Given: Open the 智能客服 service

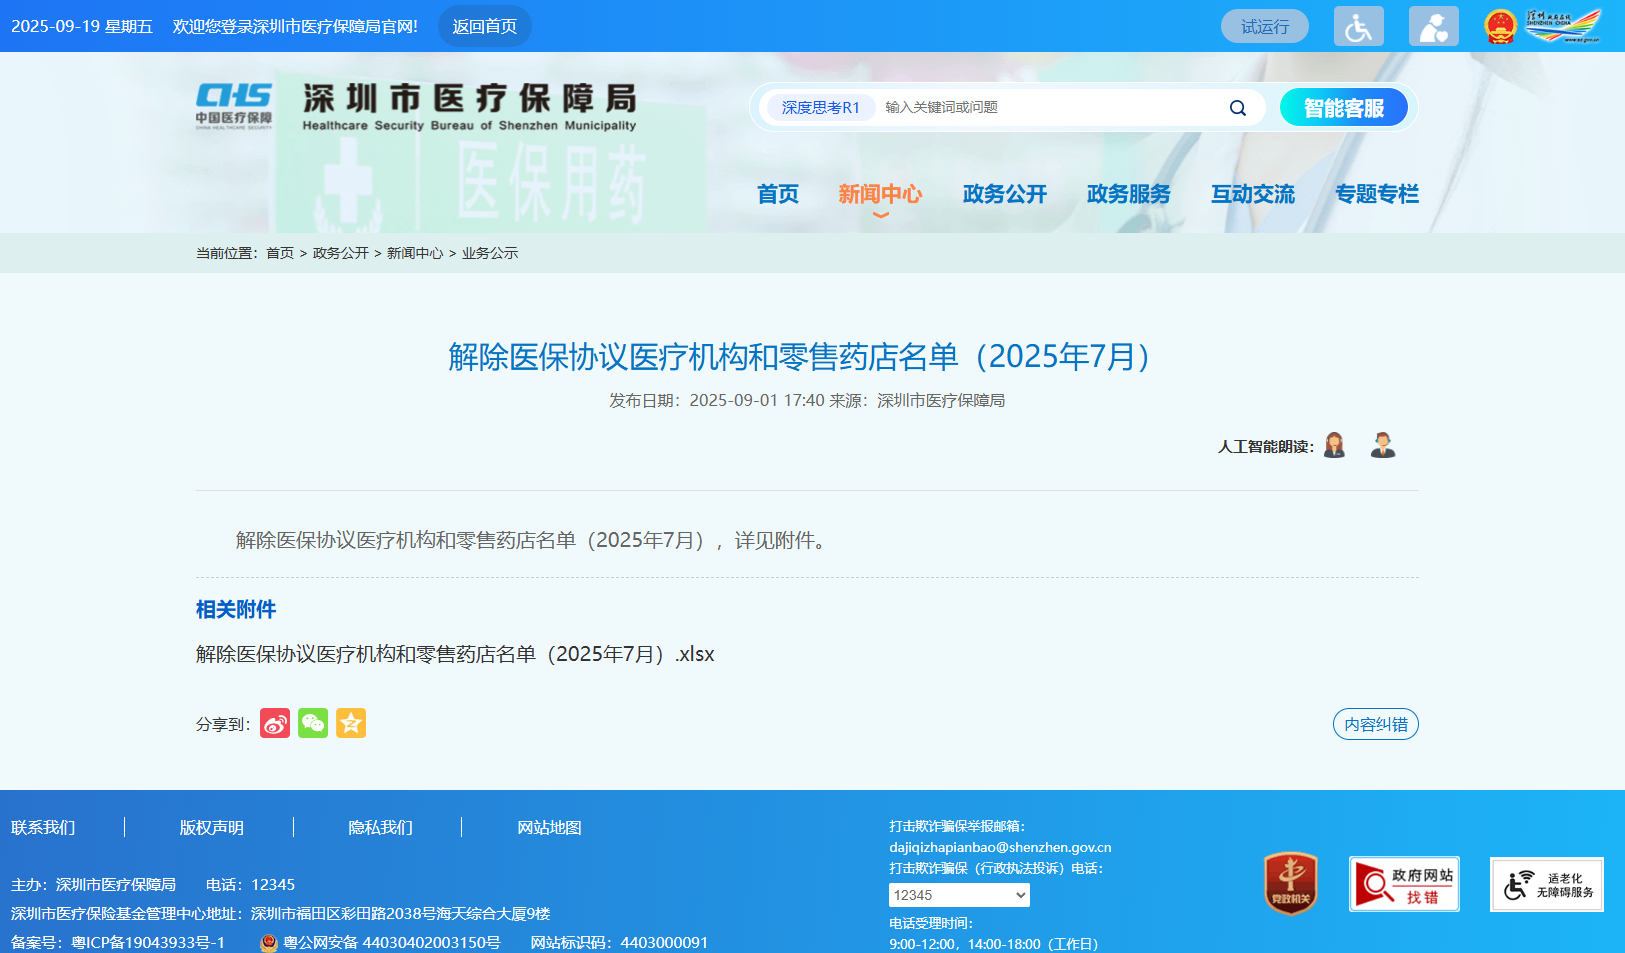Looking at the screenshot, I should (1344, 107).
